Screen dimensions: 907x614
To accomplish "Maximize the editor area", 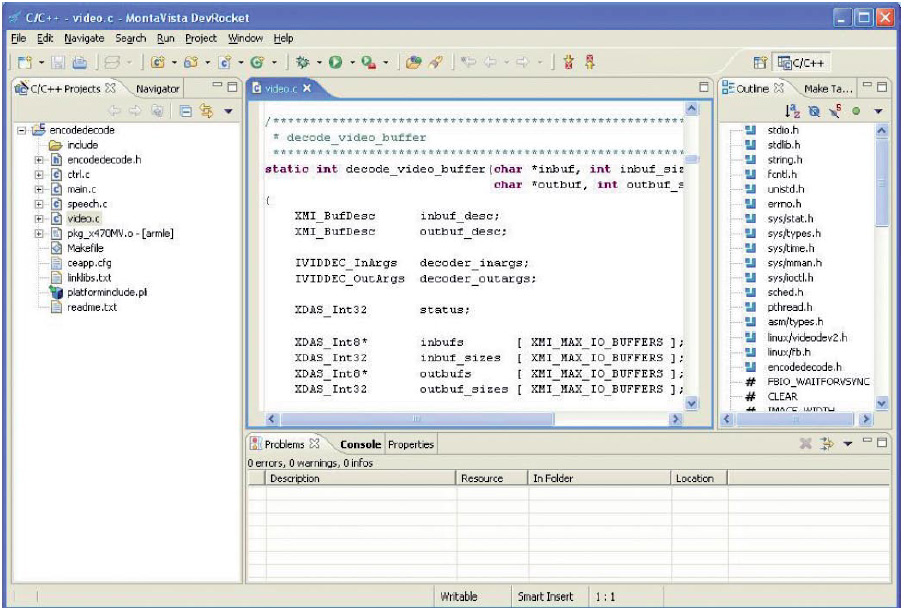I will tap(704, 87).
